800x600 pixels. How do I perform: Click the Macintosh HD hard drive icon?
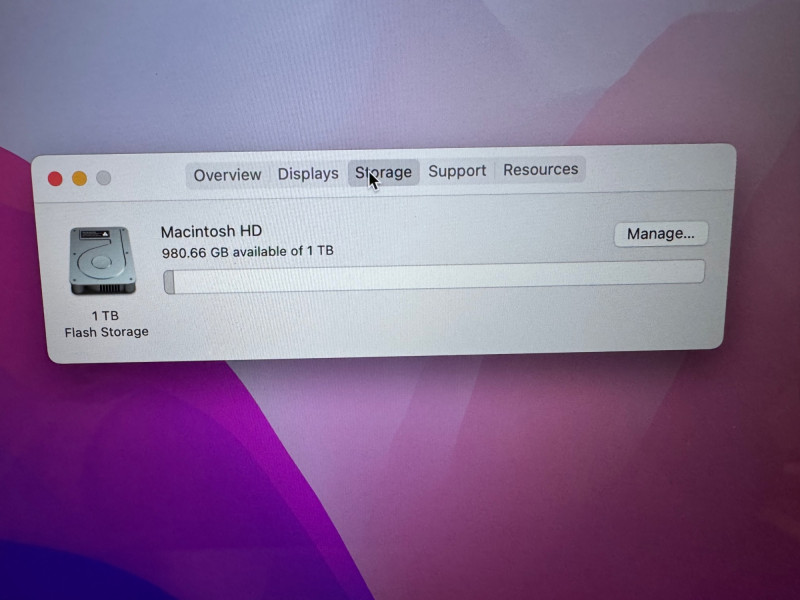pyautogui.click(x=102, y=260)
